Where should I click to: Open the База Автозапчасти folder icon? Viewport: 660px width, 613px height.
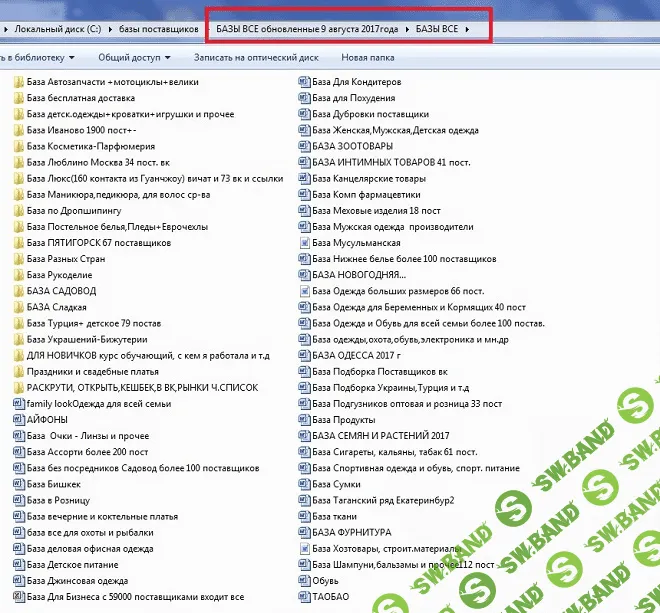pos(18,83)
